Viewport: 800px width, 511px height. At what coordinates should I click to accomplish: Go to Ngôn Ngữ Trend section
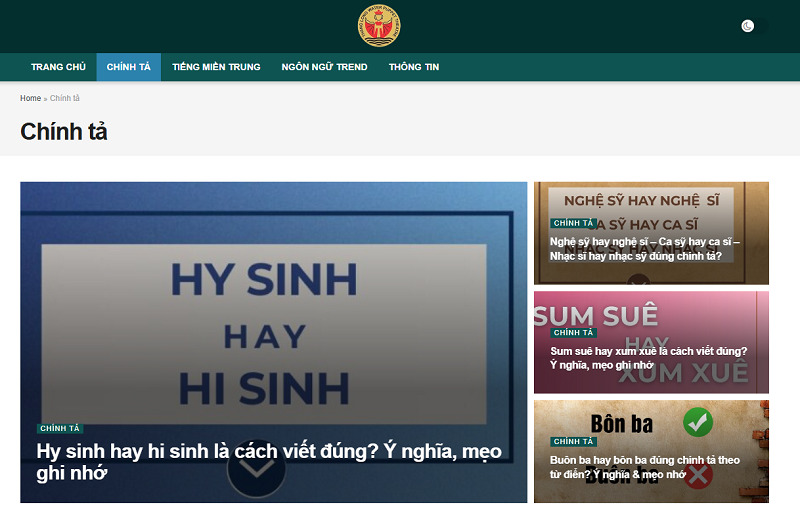point(324,67)
